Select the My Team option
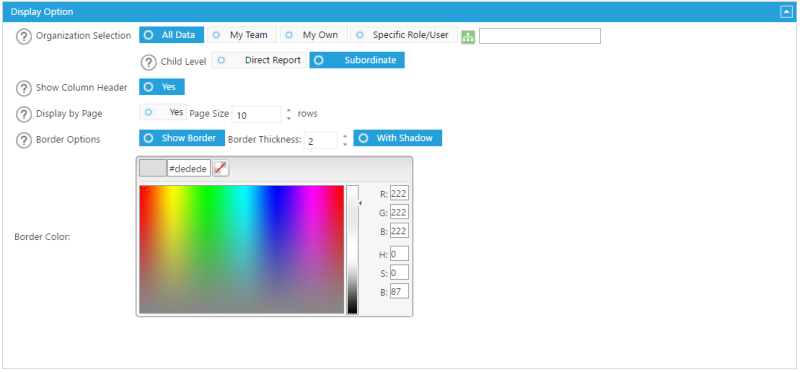 (x=241, y=35)
